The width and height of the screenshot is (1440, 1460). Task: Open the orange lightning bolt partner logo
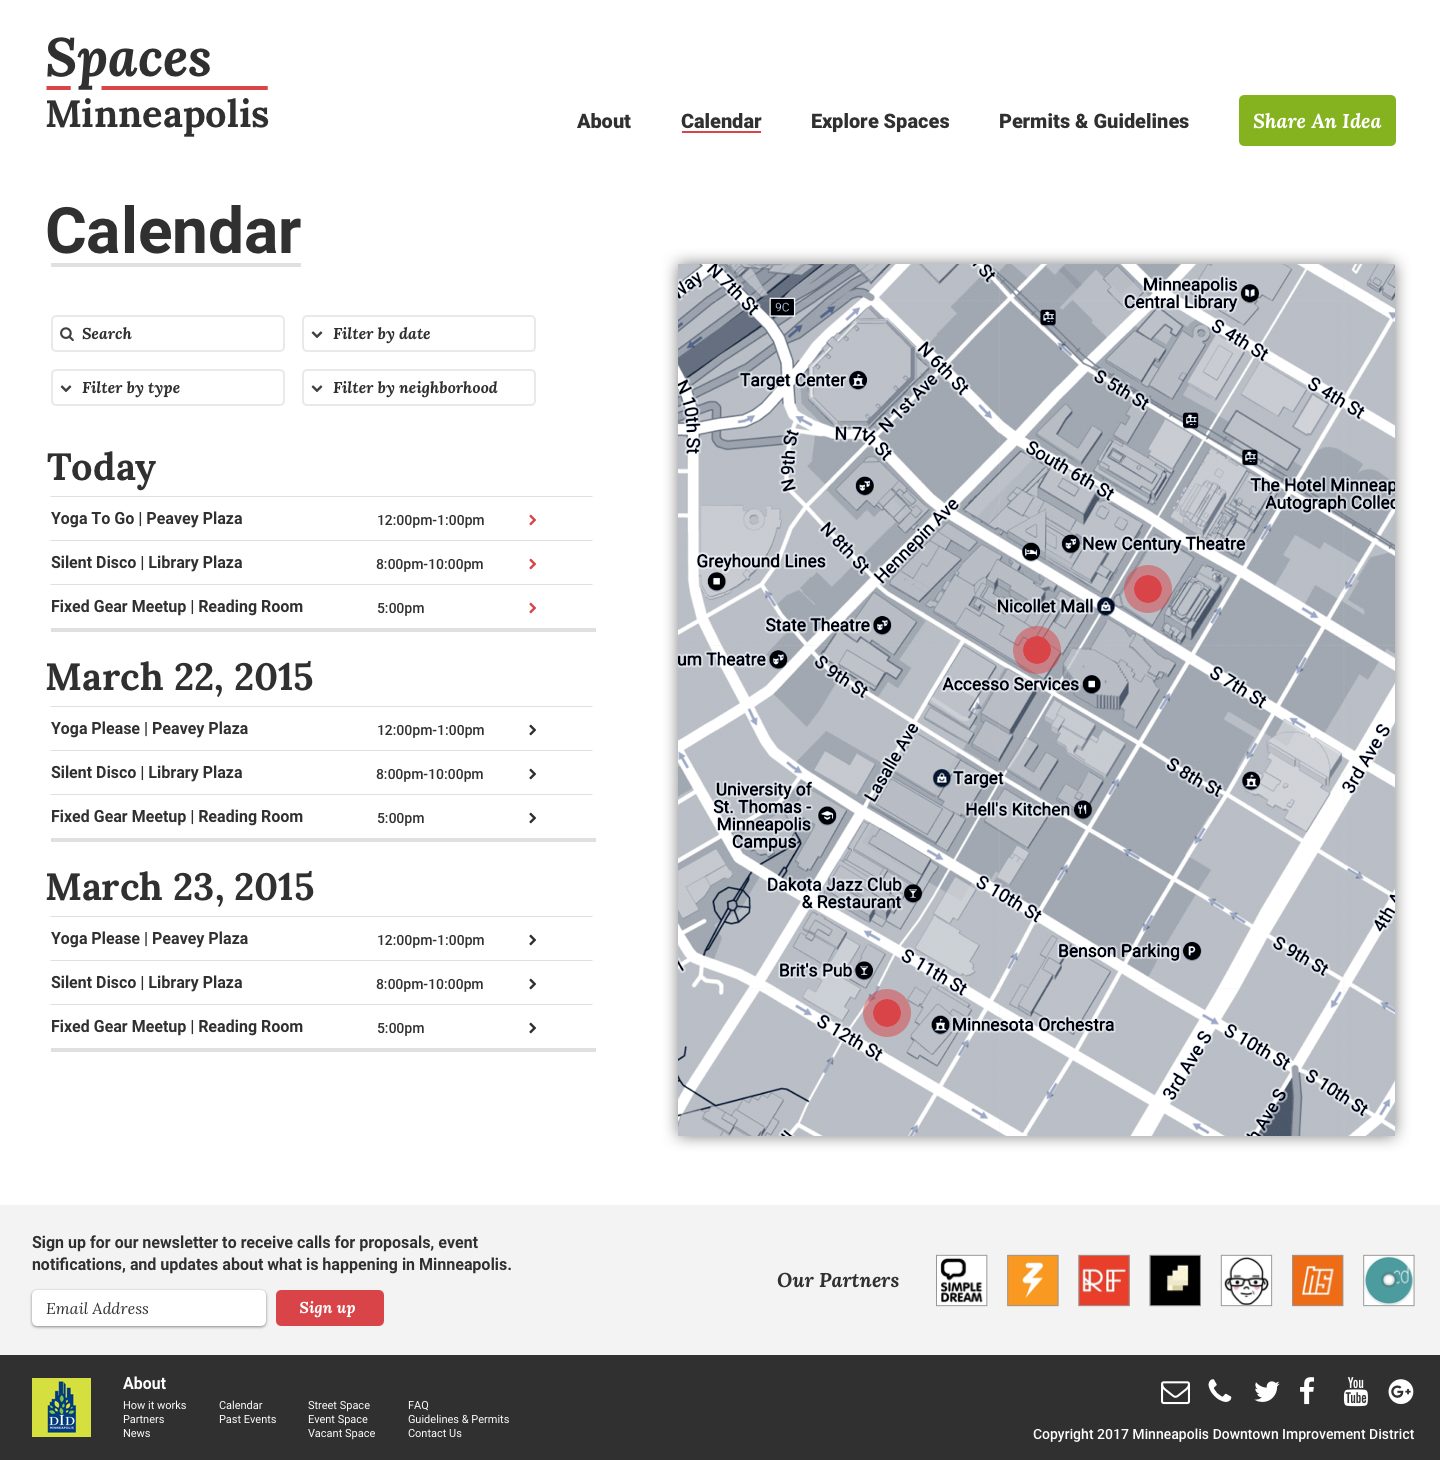click(1032, 1280)
